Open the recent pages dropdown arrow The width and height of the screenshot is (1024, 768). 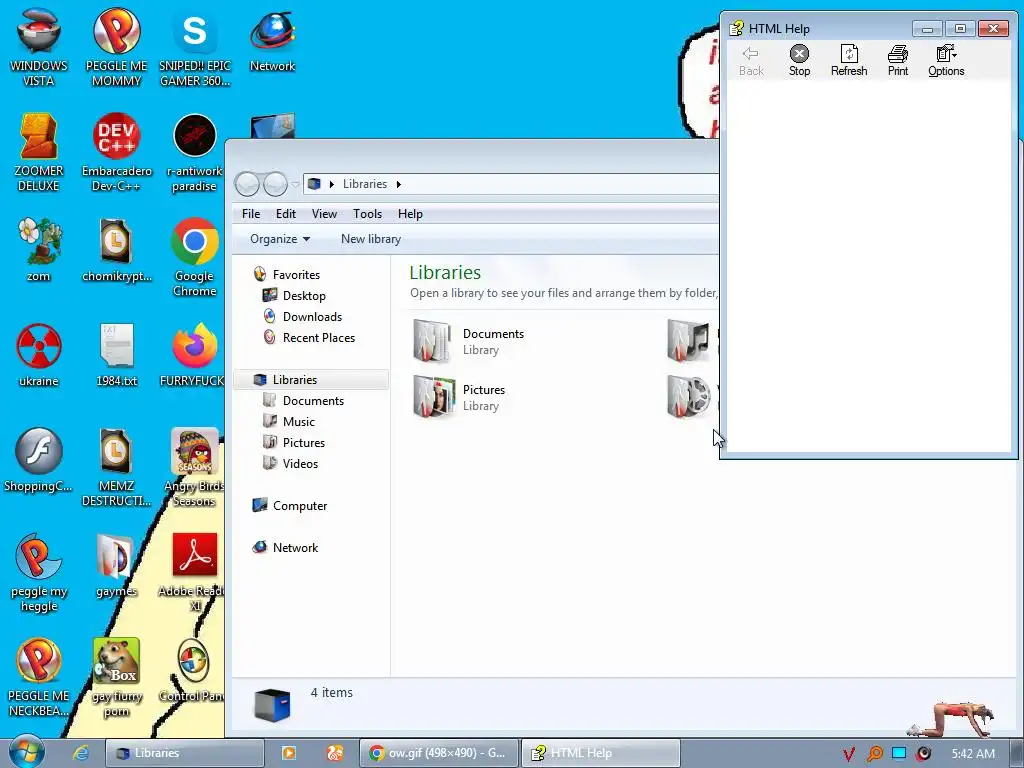295,185
